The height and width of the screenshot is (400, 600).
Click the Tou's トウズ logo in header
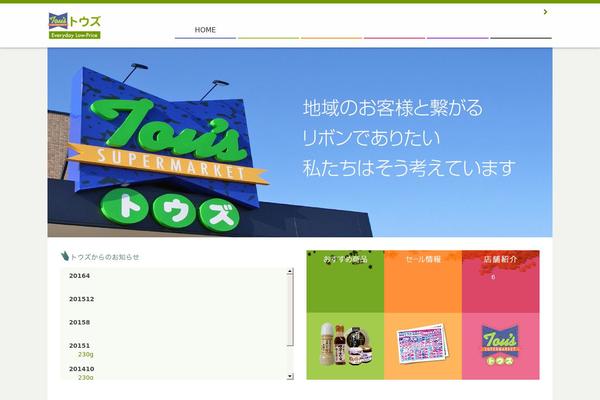[x=75, y=26]
